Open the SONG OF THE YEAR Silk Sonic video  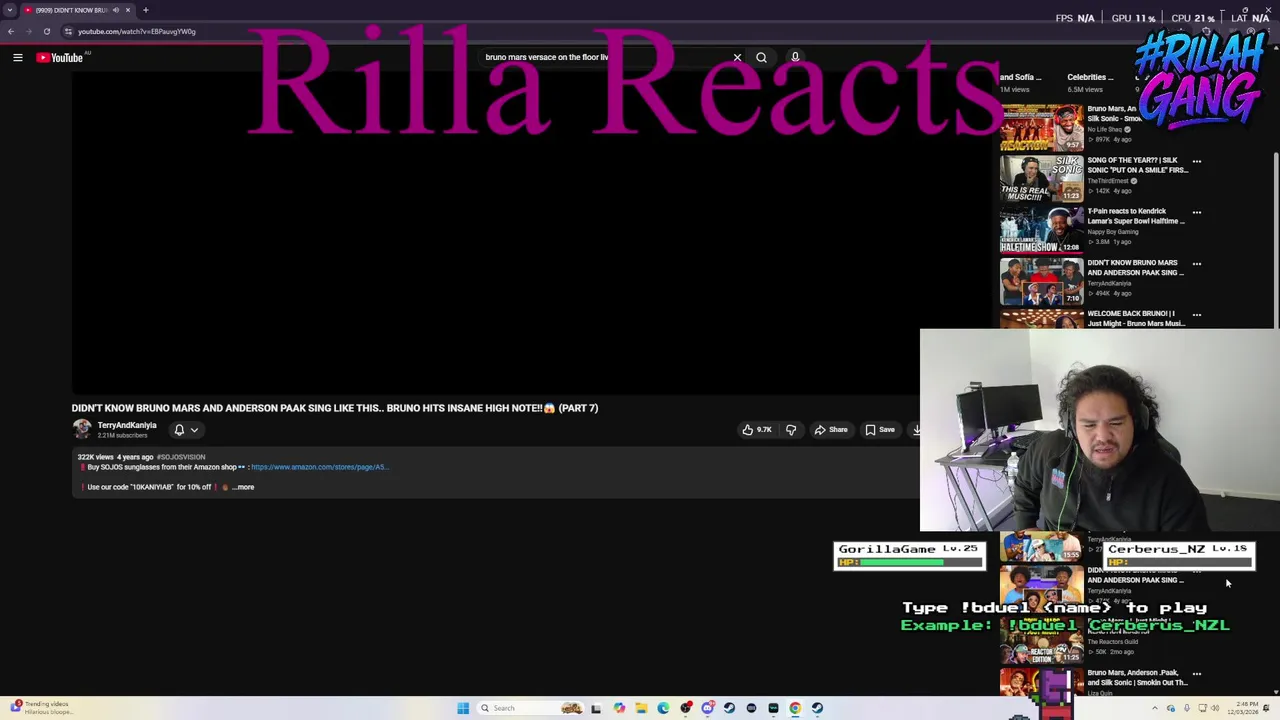click(x=1137, y=165)
